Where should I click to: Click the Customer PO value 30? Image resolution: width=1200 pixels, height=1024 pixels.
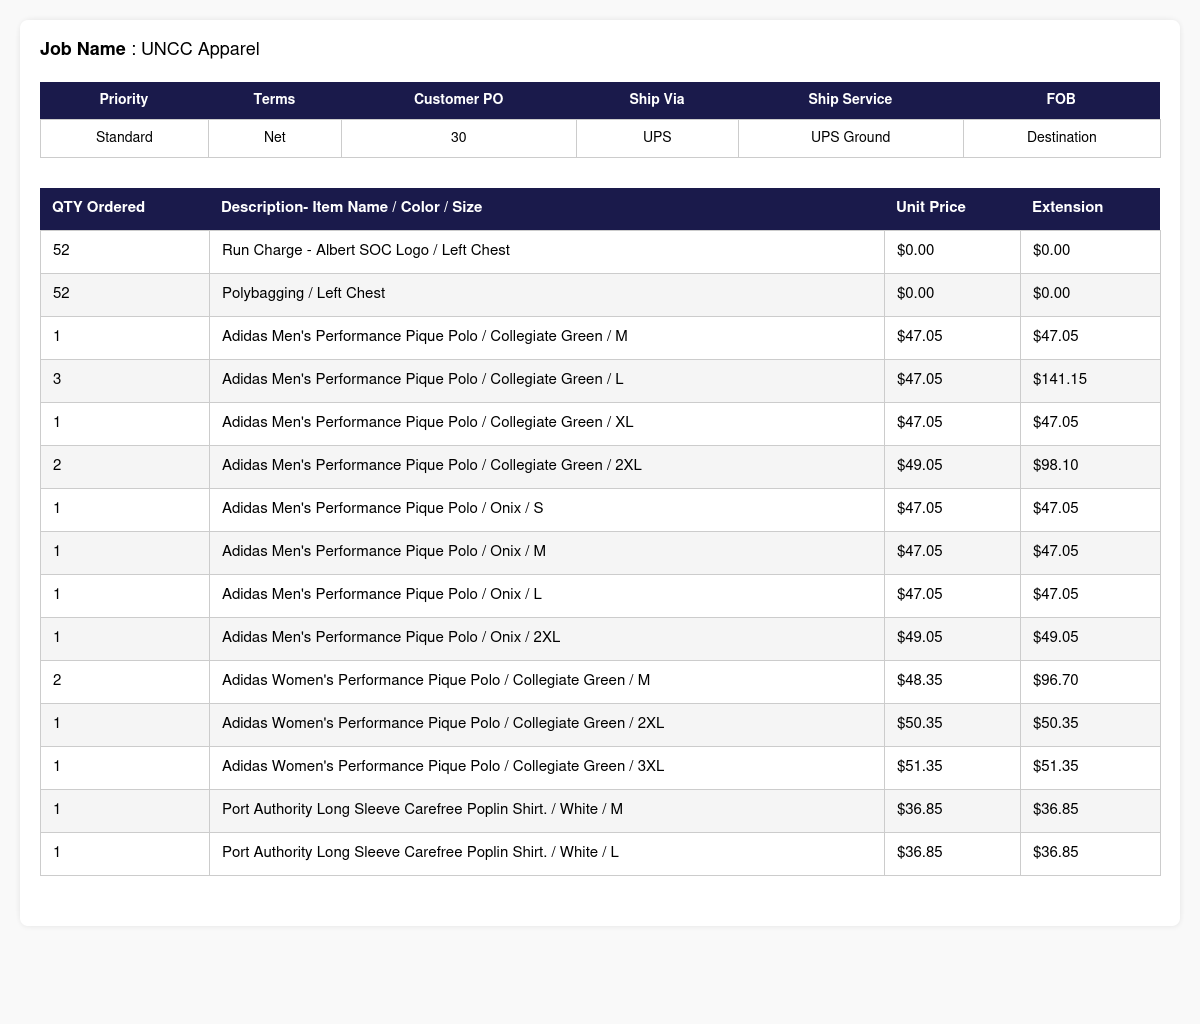[x=458, y=137]
